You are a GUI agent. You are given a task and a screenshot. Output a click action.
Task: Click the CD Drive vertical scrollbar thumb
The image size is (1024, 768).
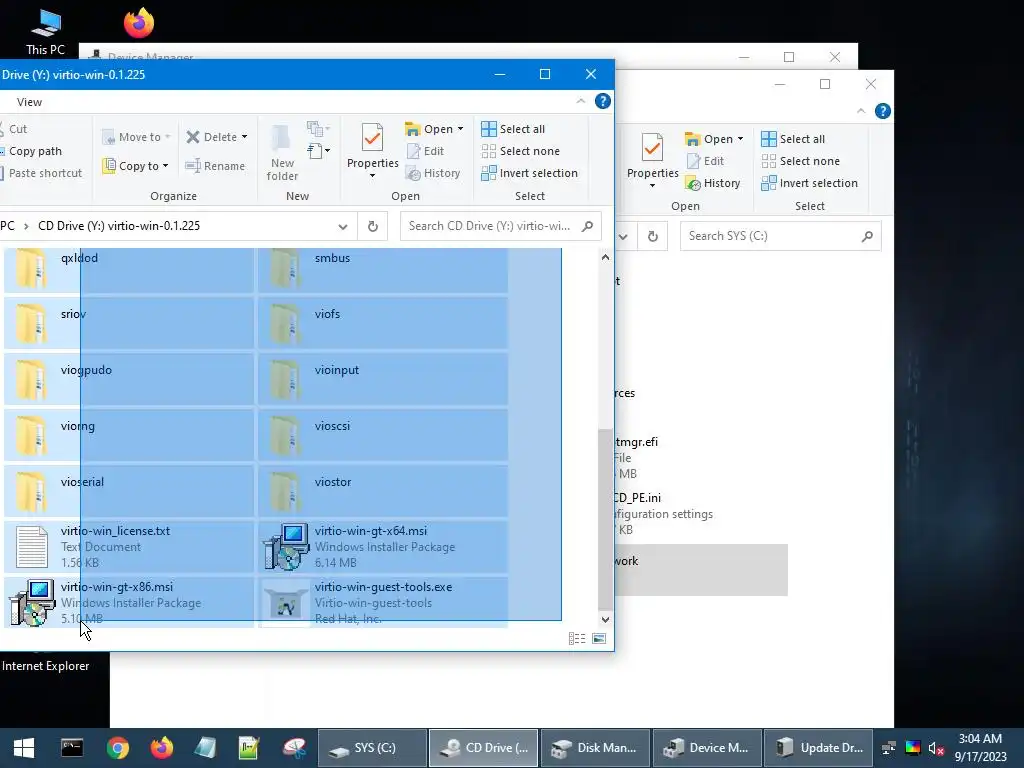pos(605,519)
